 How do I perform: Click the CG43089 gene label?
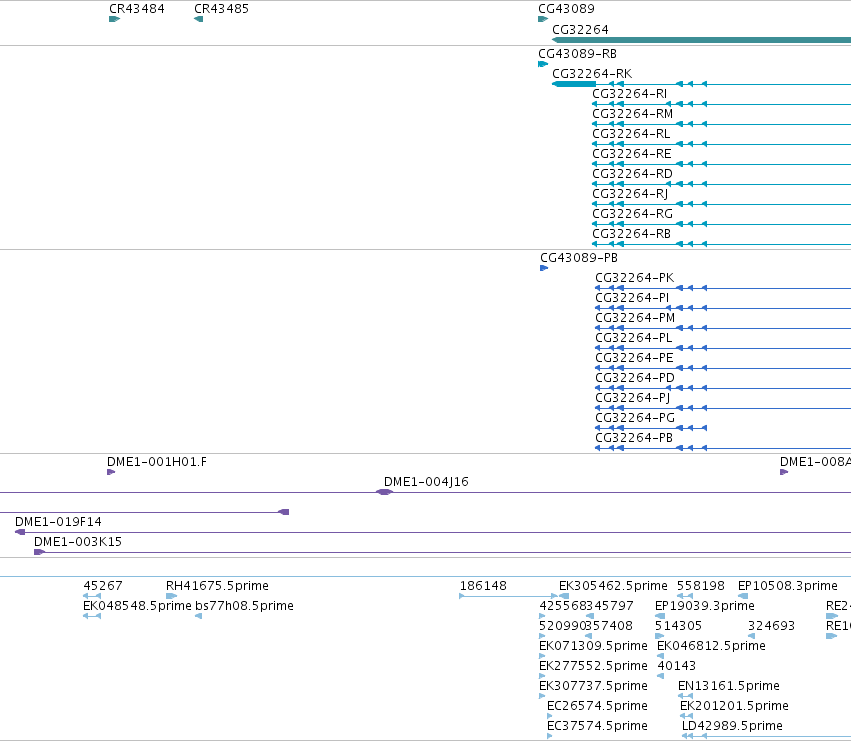click(x=566, y=9)
